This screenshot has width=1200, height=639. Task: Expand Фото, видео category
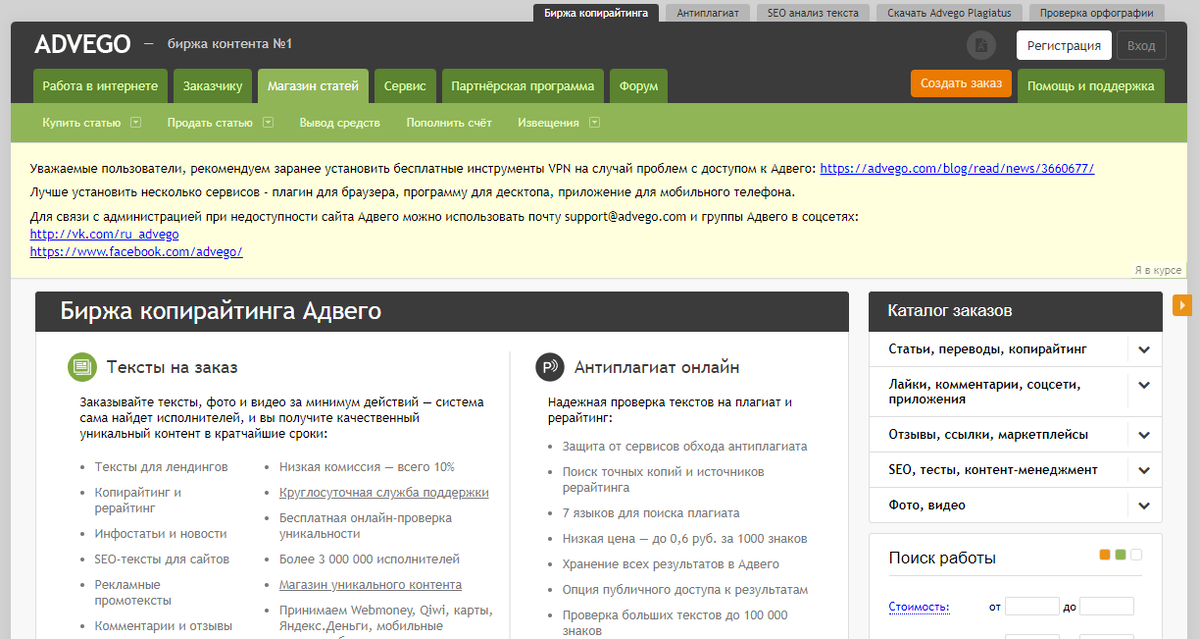point(1144,505)
